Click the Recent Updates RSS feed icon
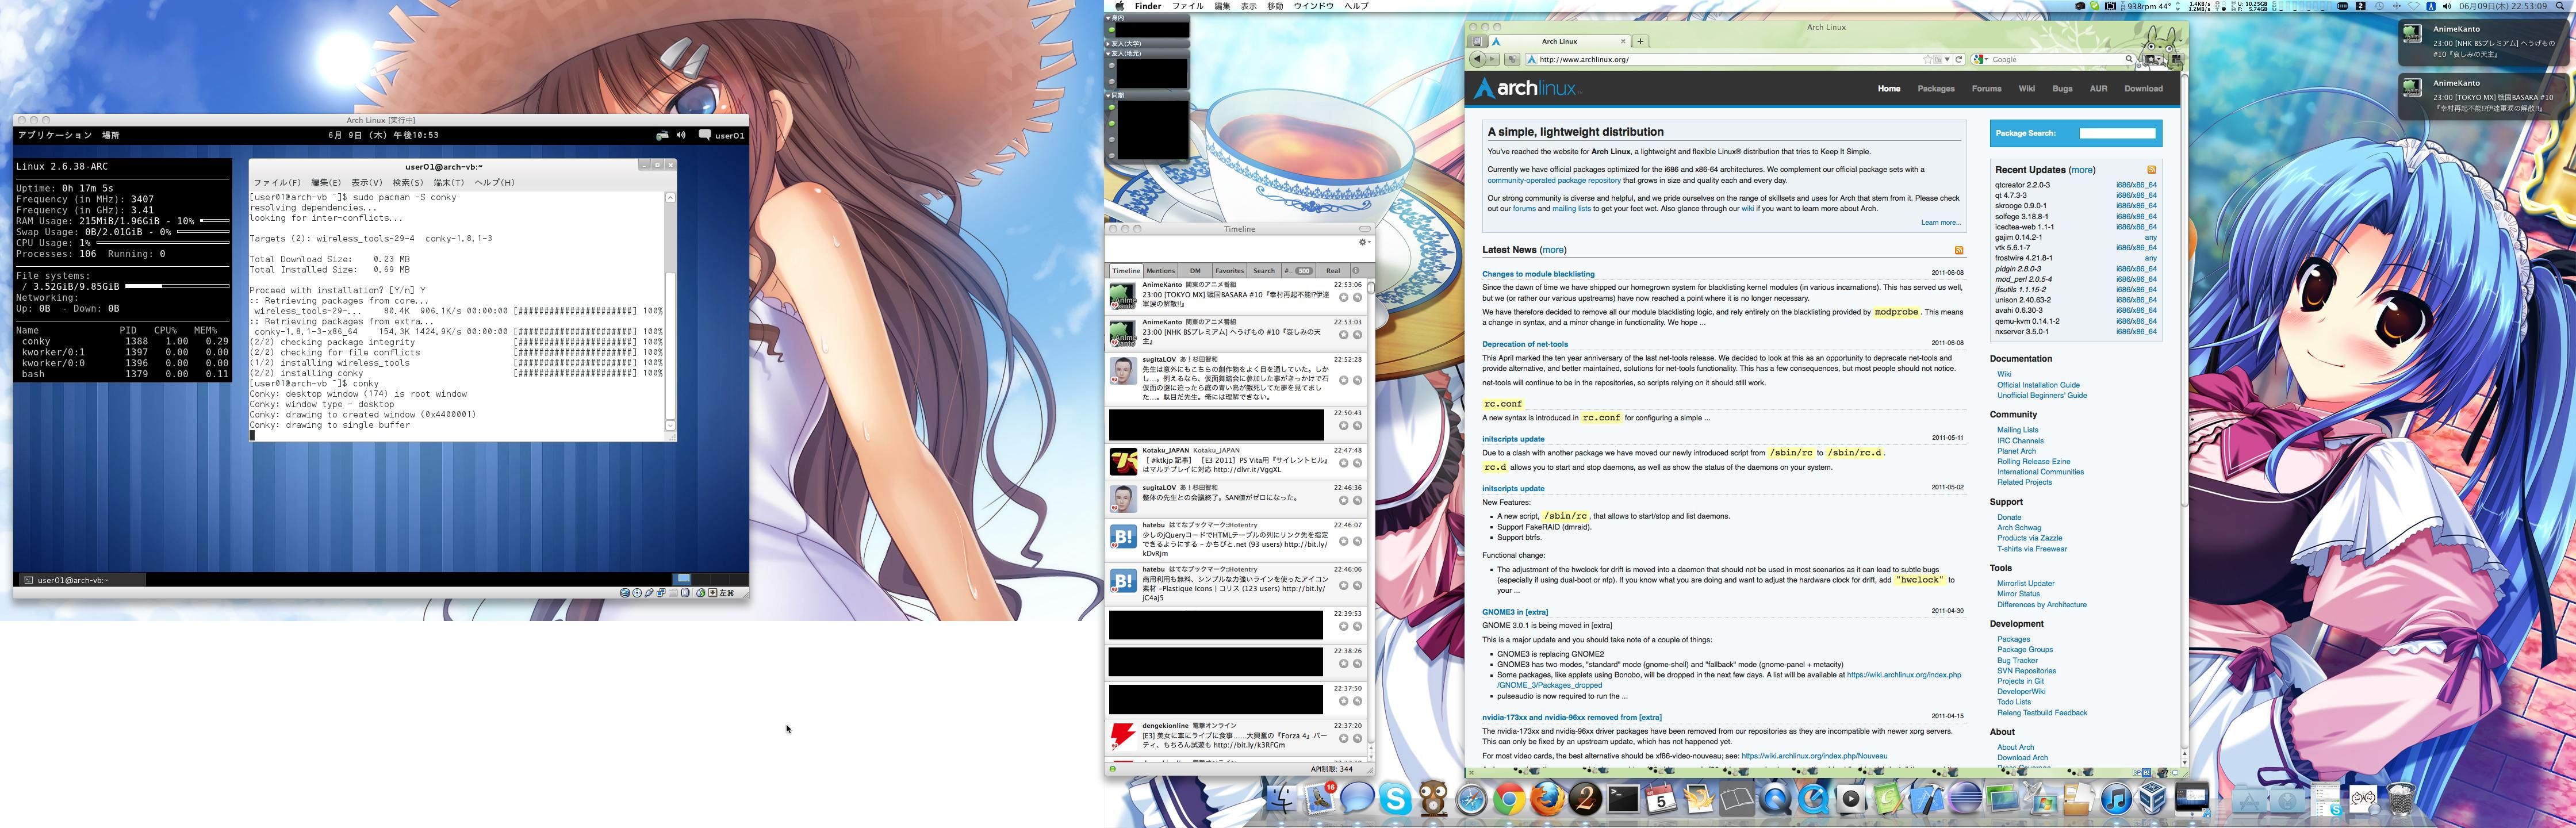The image size is (2576, 828). [2151, 170]
